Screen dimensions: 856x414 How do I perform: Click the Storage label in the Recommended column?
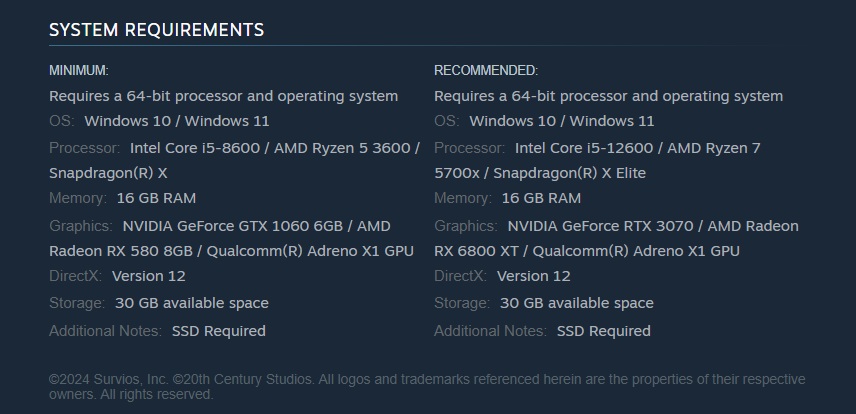coord(461,303)
